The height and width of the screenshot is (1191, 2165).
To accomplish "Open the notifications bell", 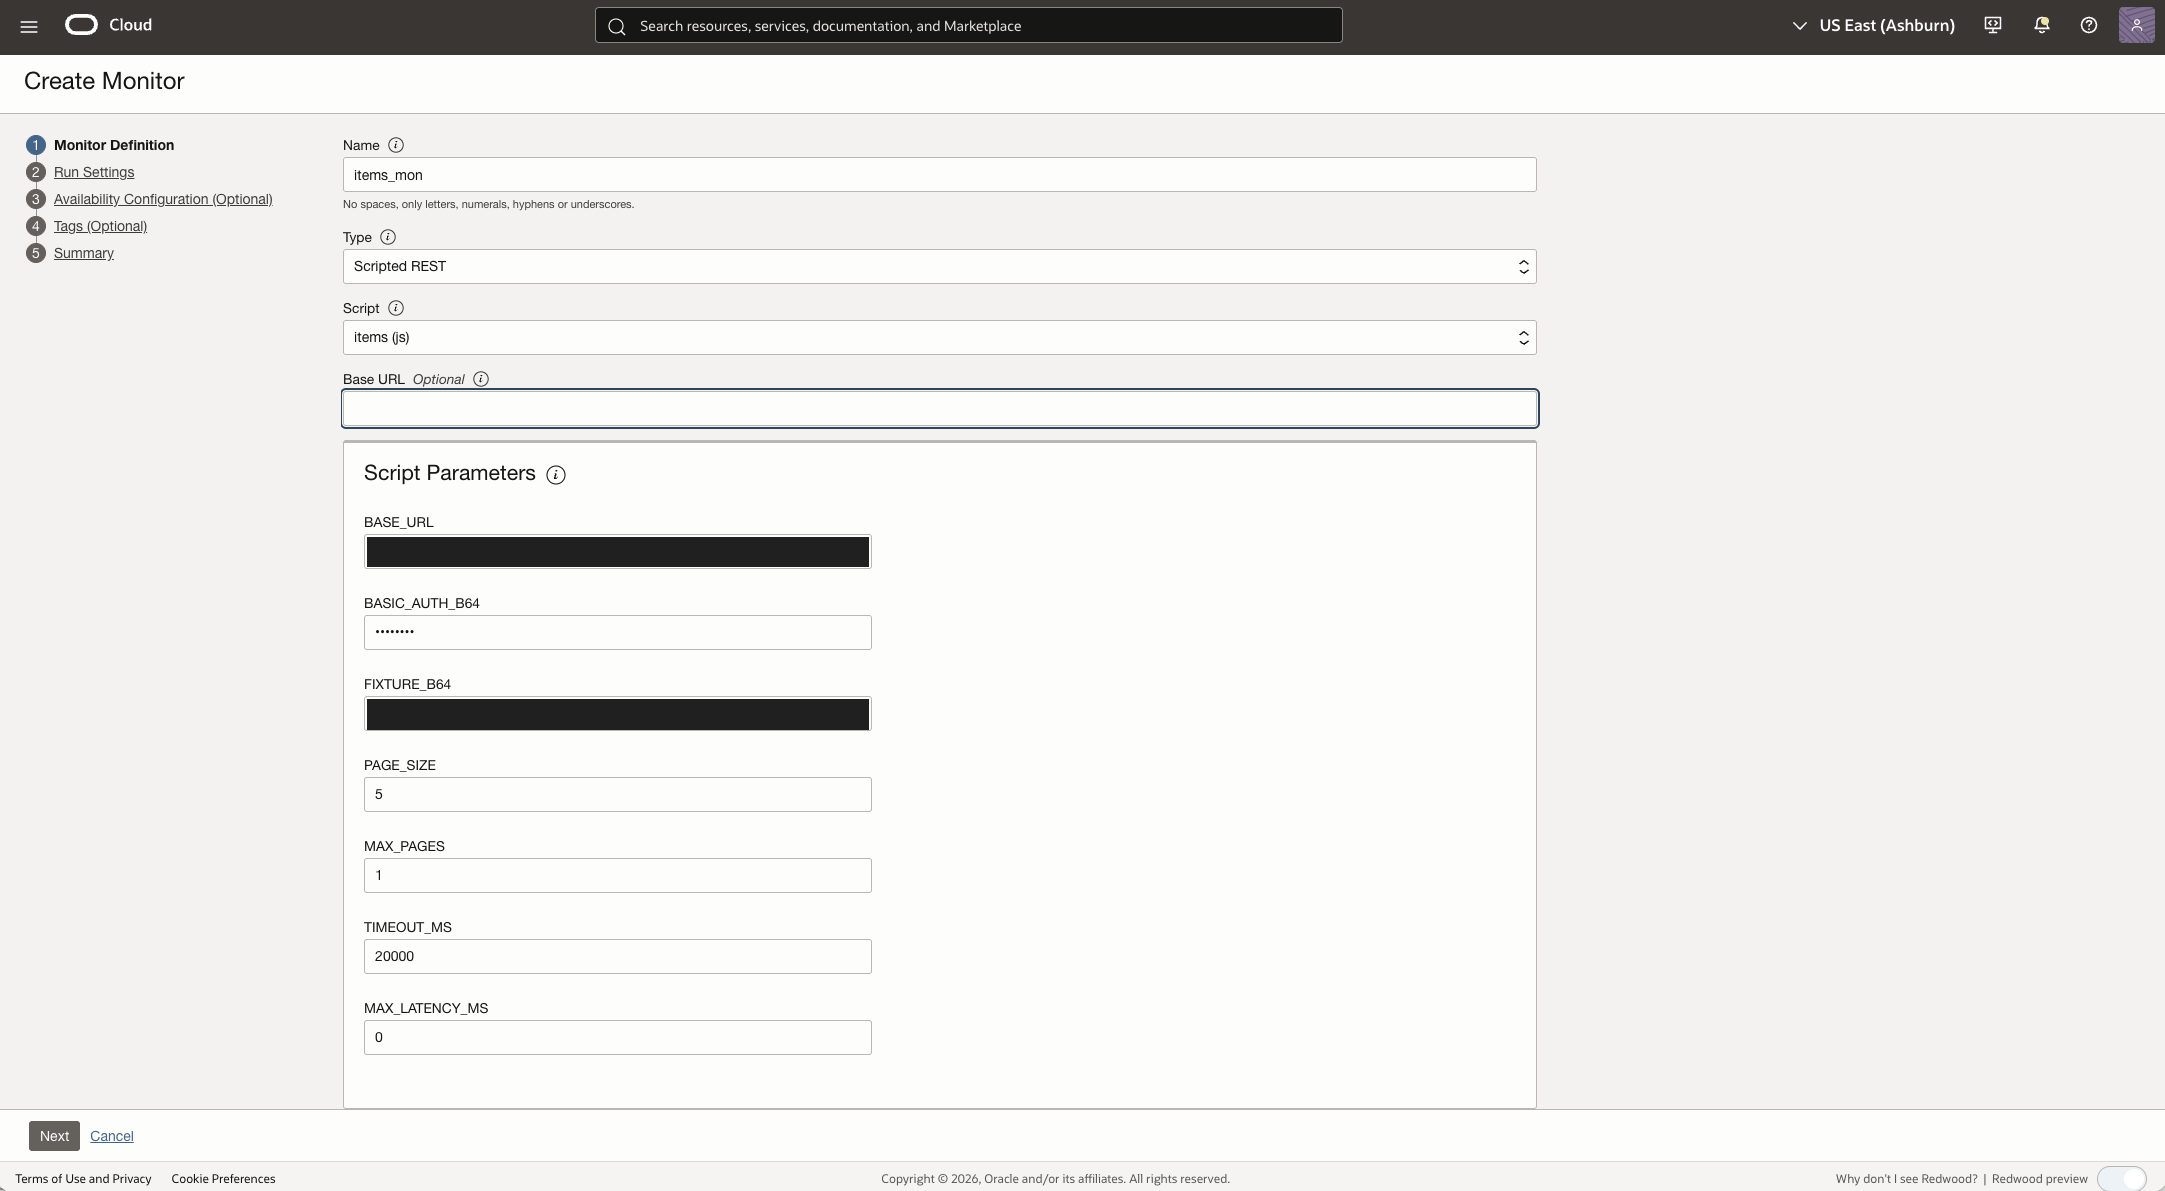I will coord(2041,25).
